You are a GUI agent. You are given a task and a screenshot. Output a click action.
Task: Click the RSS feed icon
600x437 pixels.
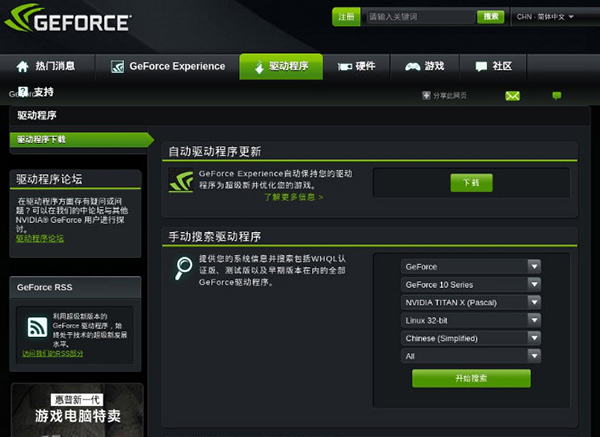point(38,327)
